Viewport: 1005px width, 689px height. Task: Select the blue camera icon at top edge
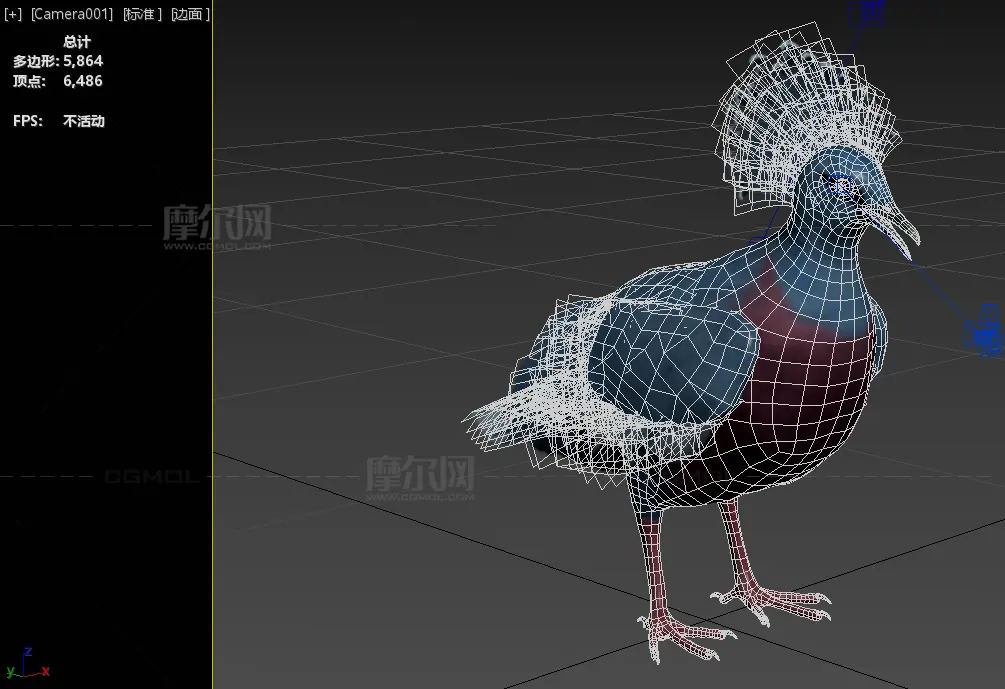867,12
